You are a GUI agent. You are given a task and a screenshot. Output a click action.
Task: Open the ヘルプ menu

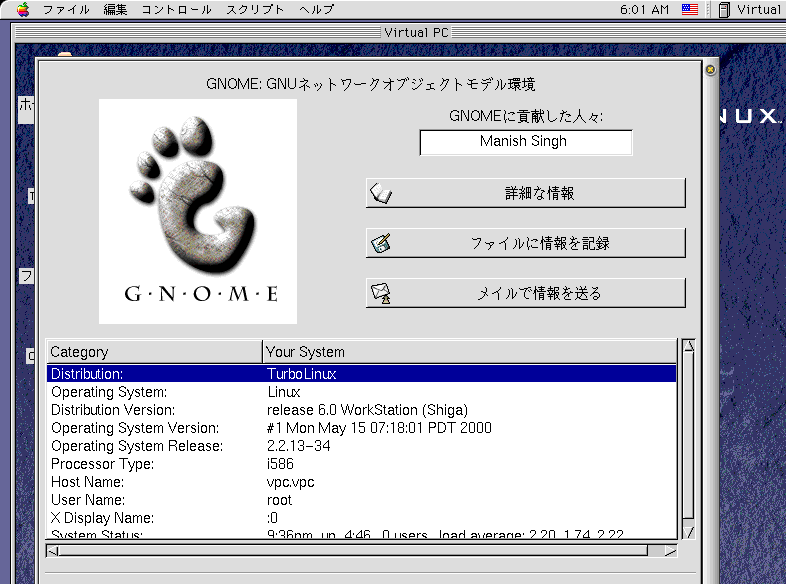point(316,9)
